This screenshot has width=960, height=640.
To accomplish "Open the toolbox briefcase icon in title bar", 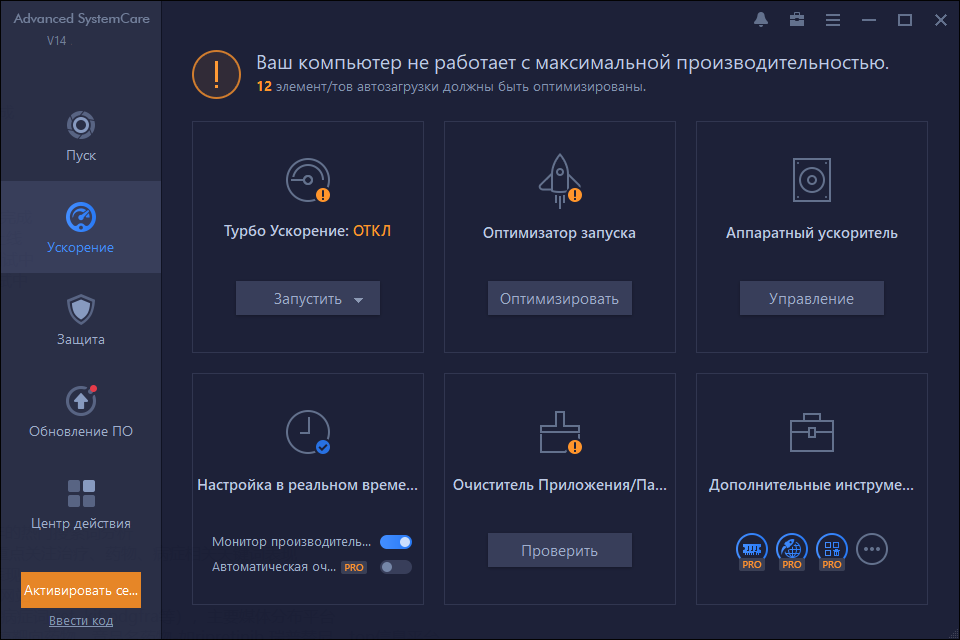I will 797,20.
